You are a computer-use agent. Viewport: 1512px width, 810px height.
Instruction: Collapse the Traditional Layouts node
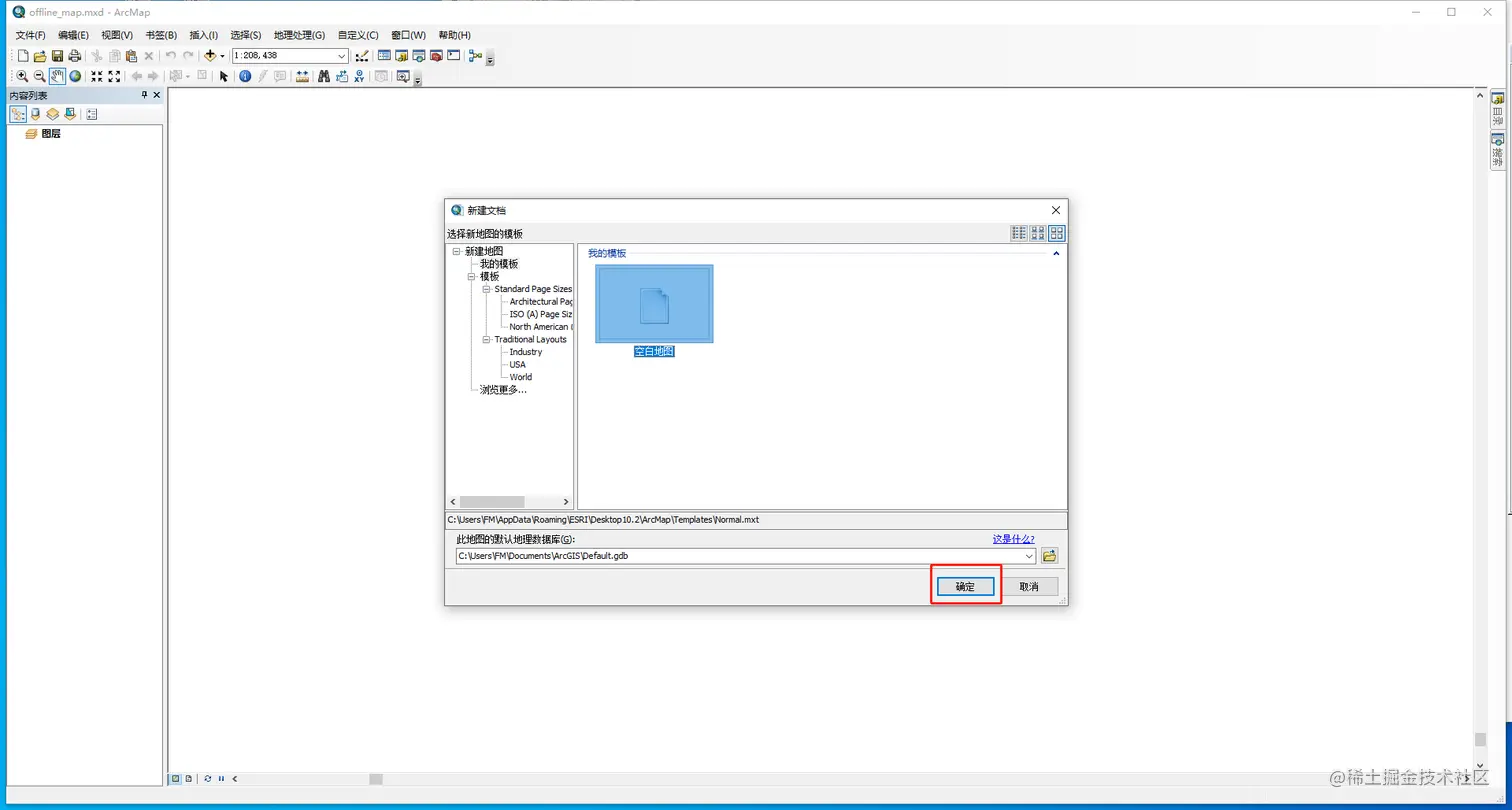[487, 339]
